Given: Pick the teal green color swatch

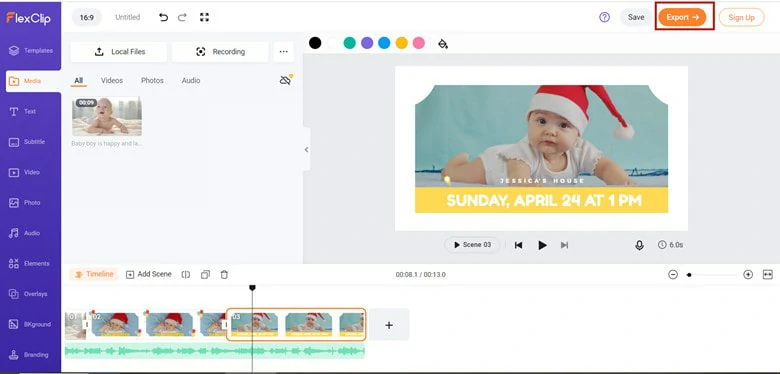Looking at the screenshot, I should coord(350,43).
